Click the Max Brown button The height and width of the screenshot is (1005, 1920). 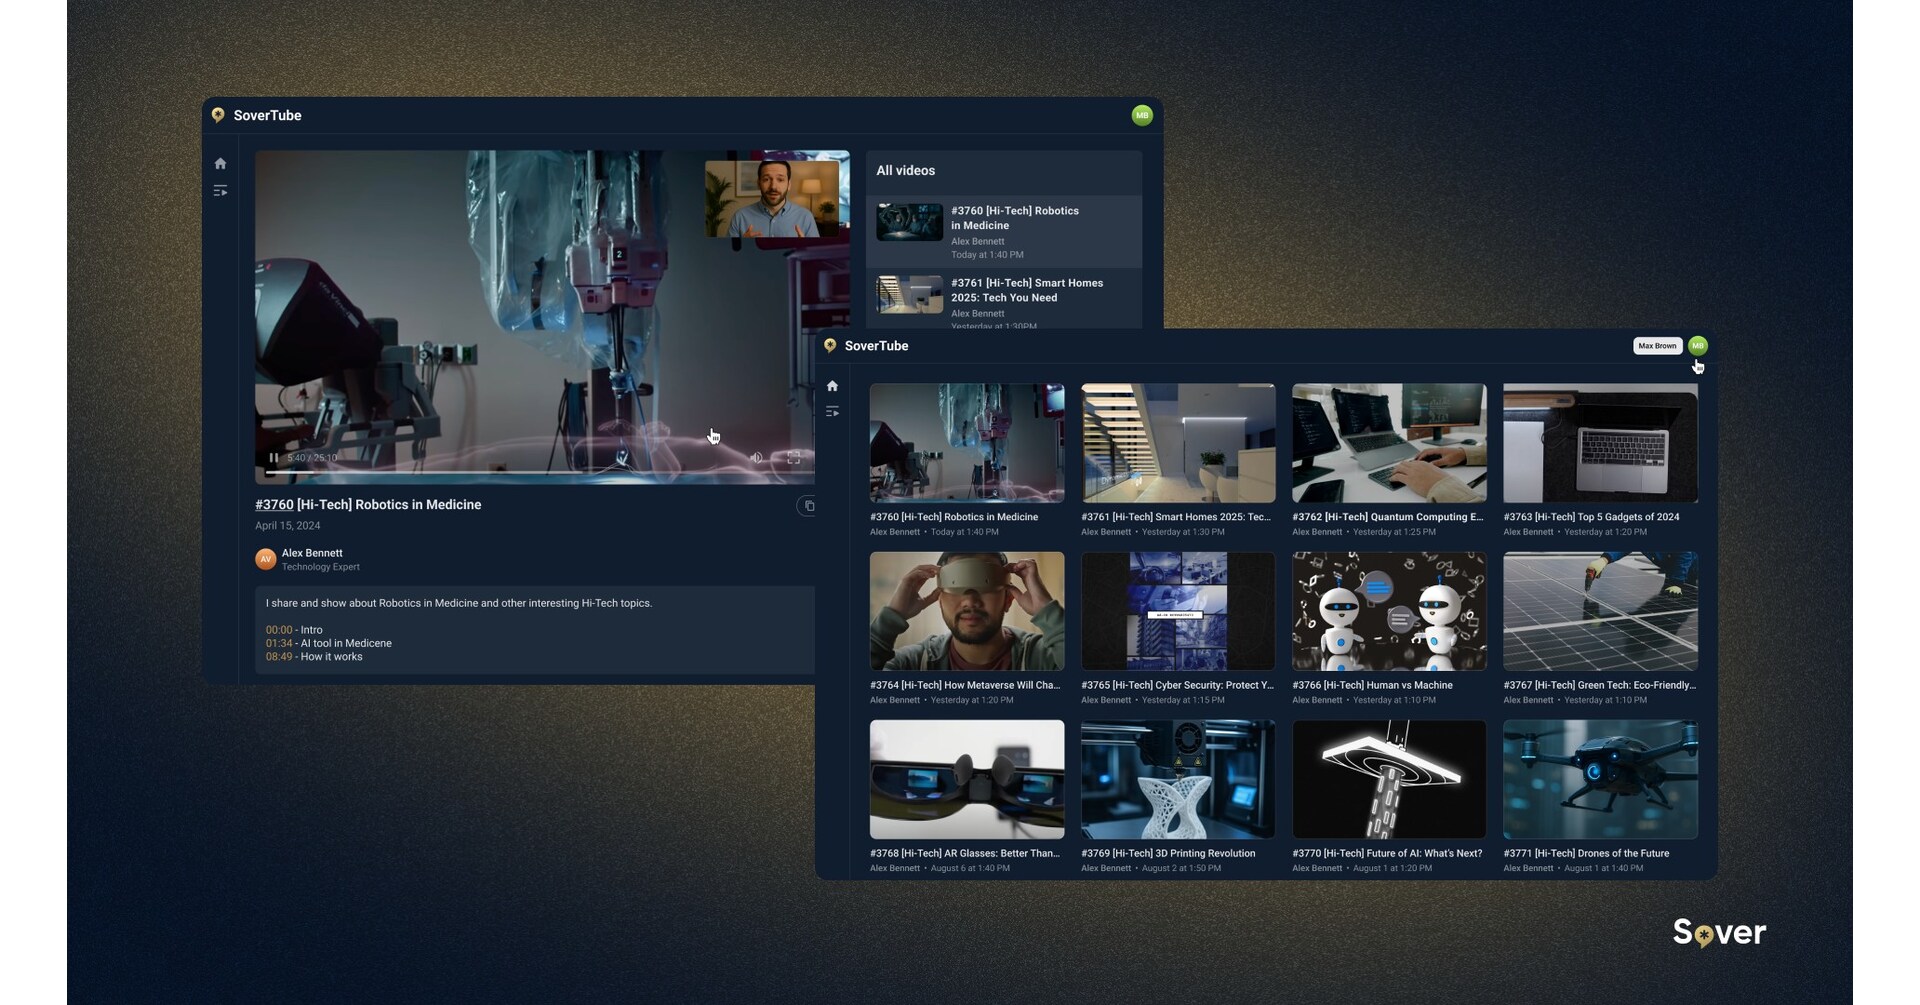tap(1657, 345)
